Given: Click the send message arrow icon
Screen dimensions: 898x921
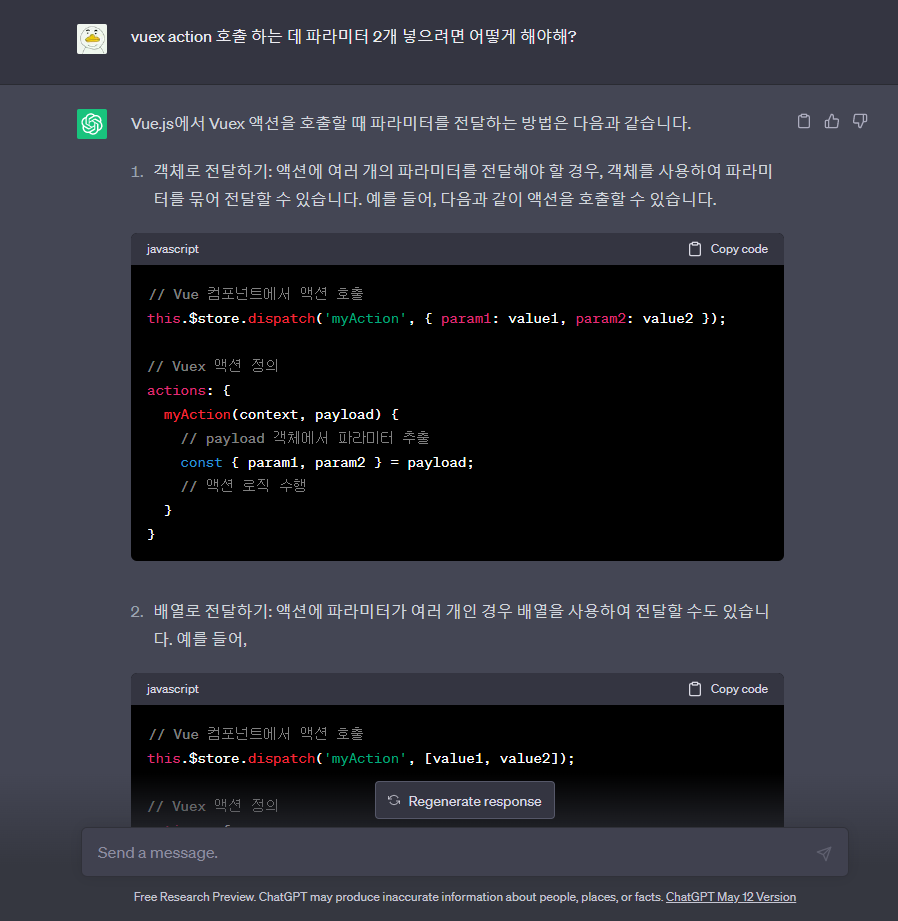Looking at the screenshot, I should pos(824,853).
